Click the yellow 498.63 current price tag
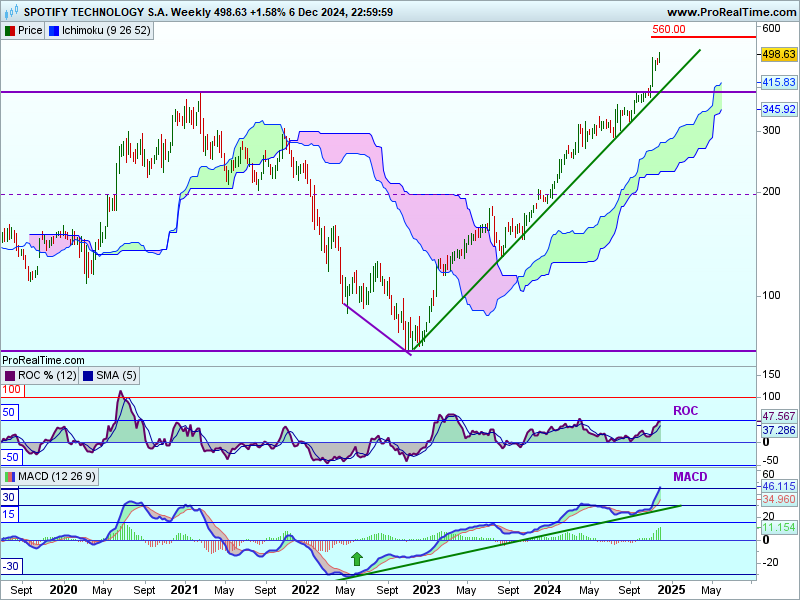The image size is (800, 600). (778, 54)
